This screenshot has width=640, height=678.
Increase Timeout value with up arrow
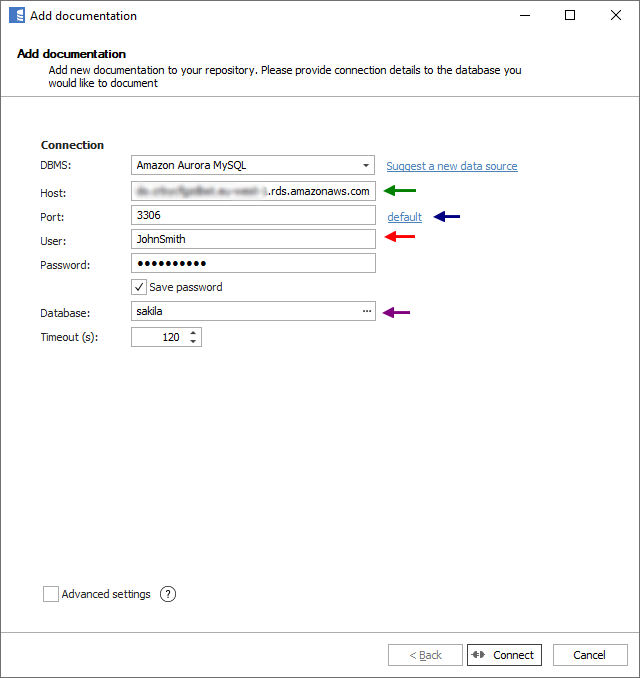coord(193,333)
